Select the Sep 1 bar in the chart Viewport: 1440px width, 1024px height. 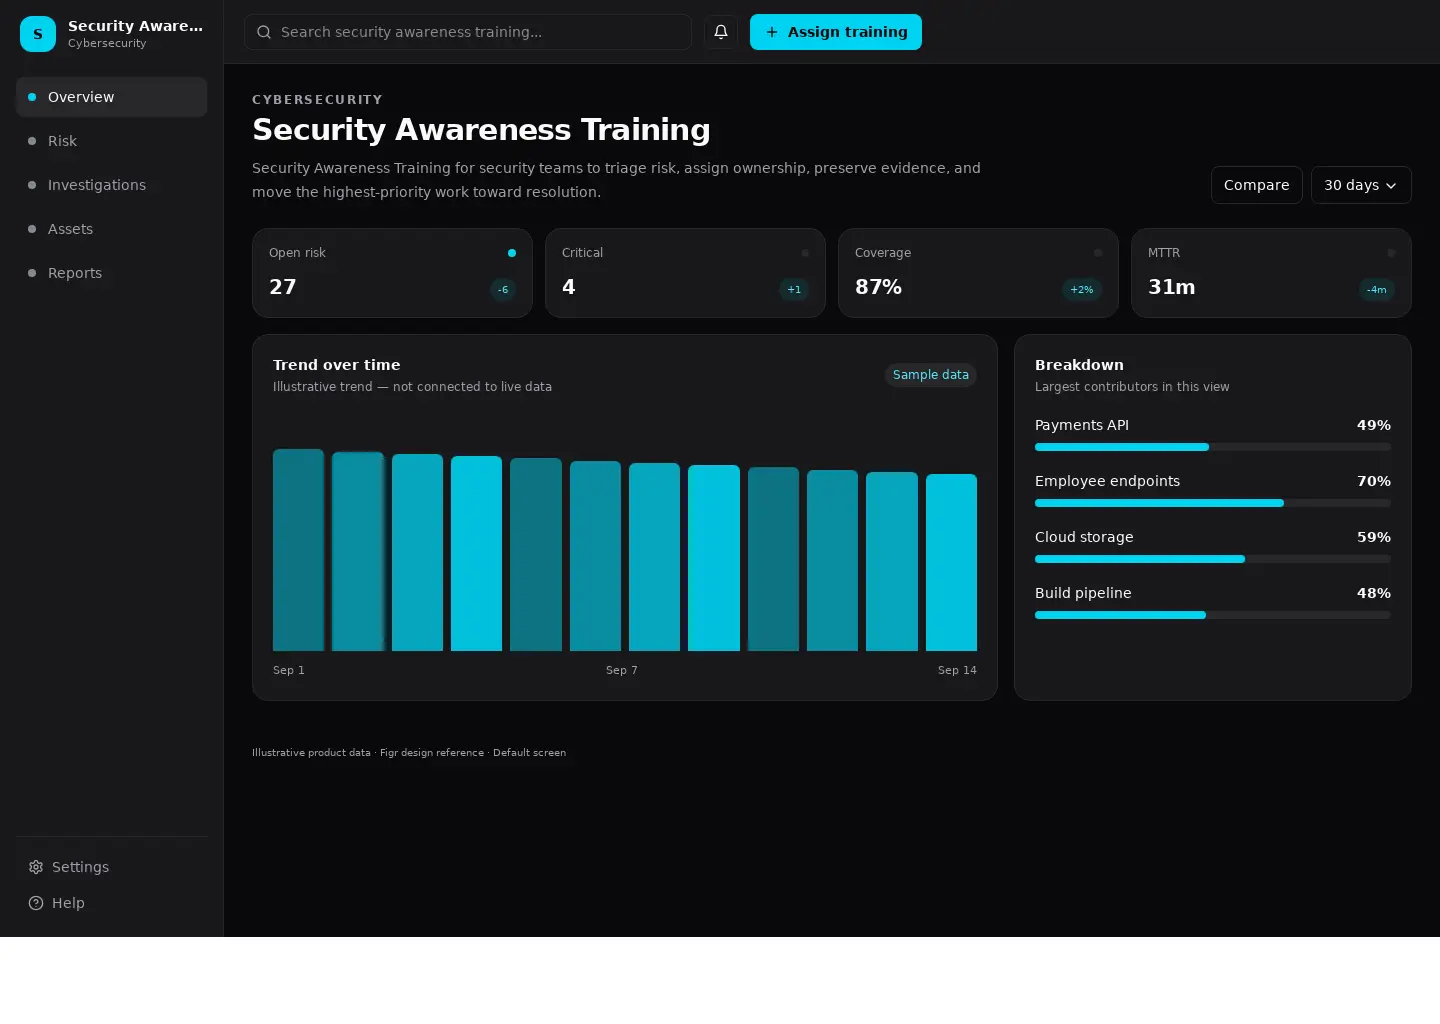pyautogui.click(x=298, y=550)
